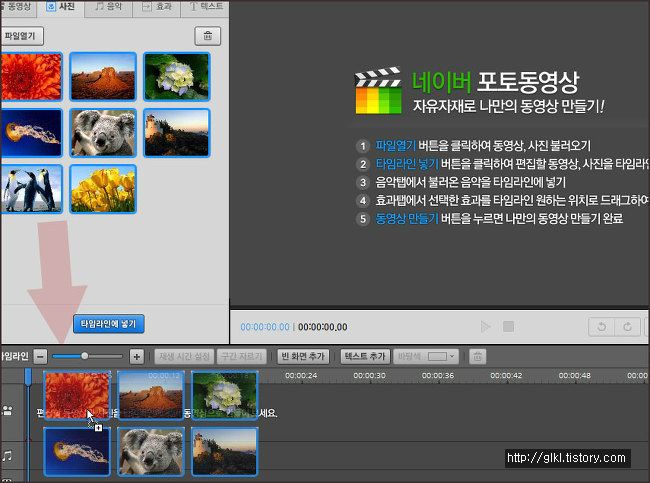This screenshot has height=483, width=650.
Task: Click the 00:00:42 timeline ruler mark
Action: [x=506, y=376]
